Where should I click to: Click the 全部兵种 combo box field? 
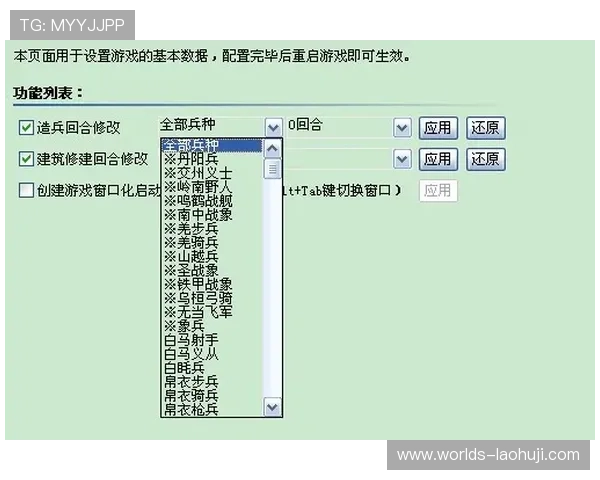pos(221,127)
